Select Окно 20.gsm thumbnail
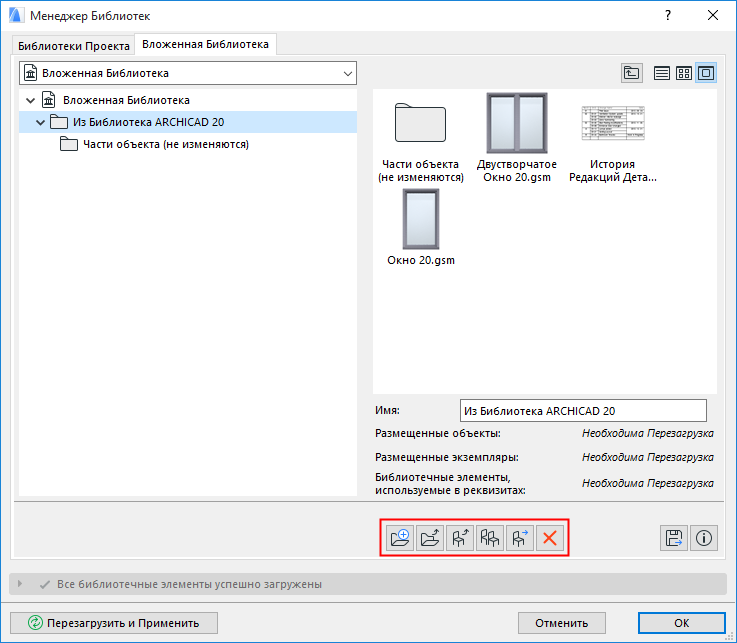The width and height of the screenshot is (737, 643). pos(421,227)
